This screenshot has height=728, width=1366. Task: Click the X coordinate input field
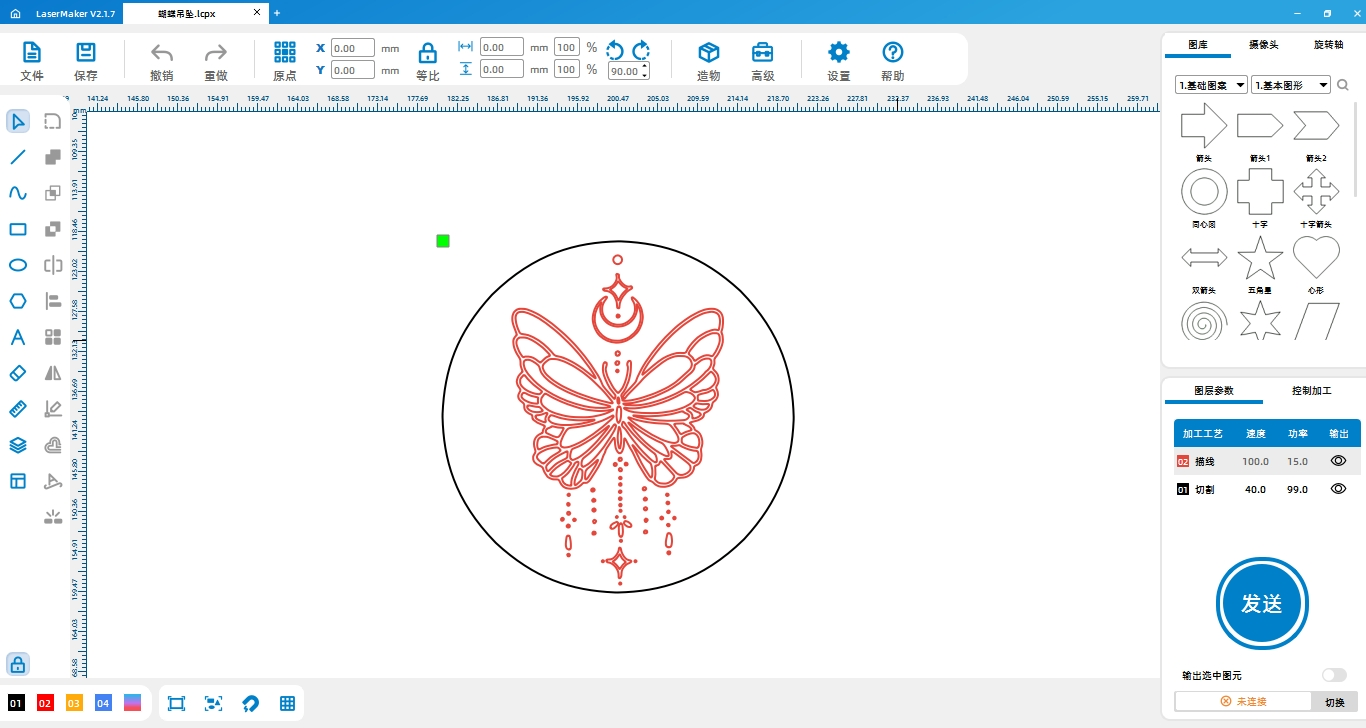point(352,48)
